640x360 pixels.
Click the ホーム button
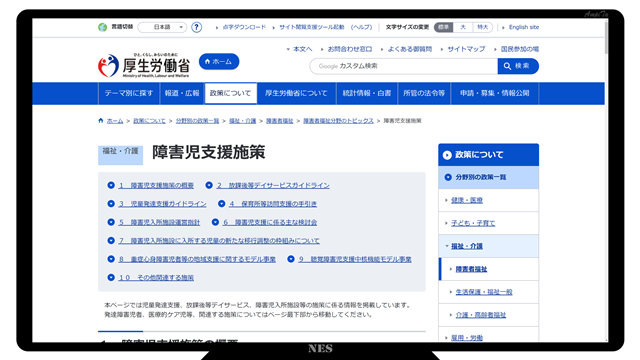[219, 62]
